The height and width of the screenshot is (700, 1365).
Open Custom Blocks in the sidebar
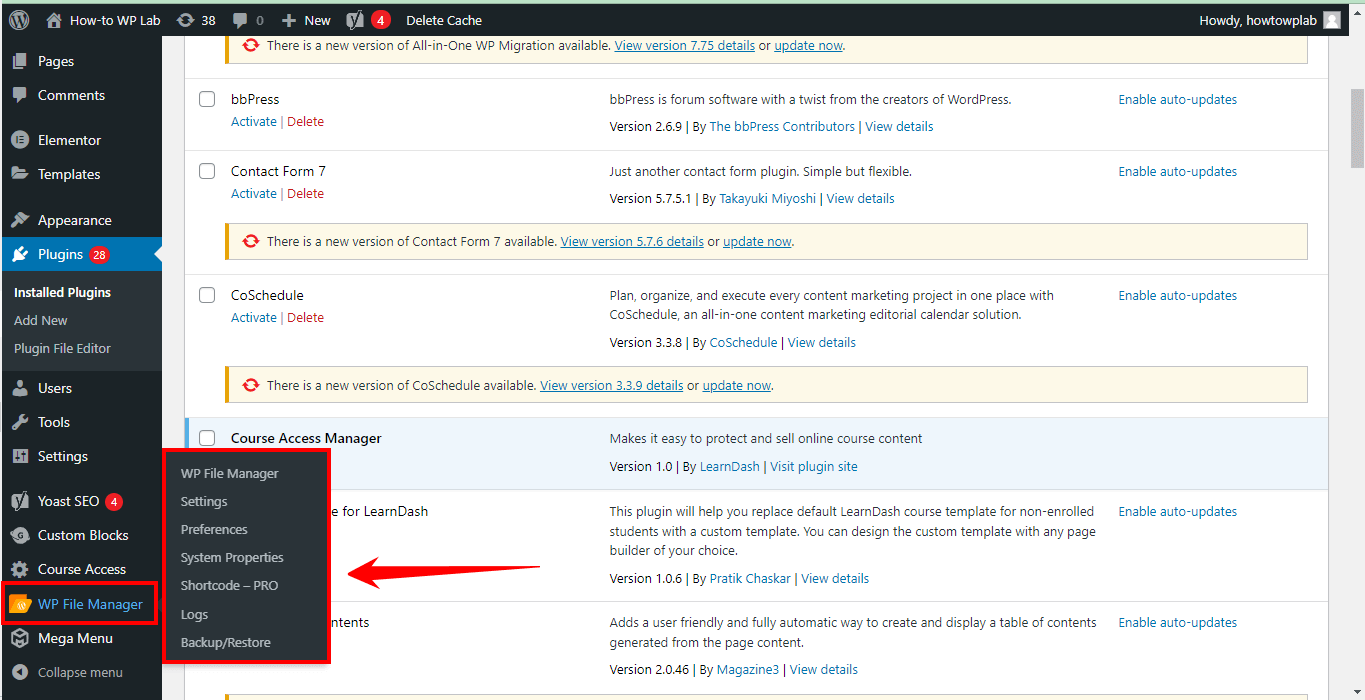coord(82,535)
